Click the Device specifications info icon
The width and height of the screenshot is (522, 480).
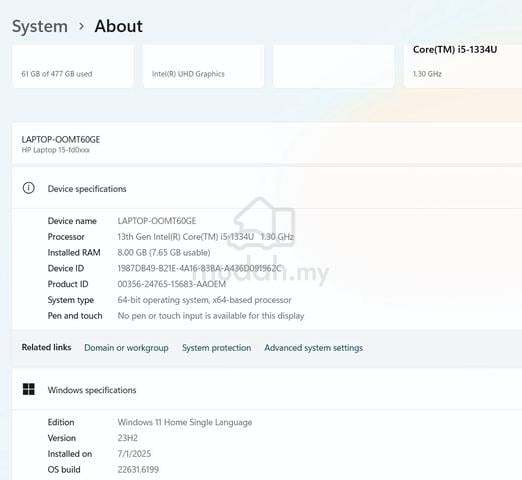[x=28, y=188]
